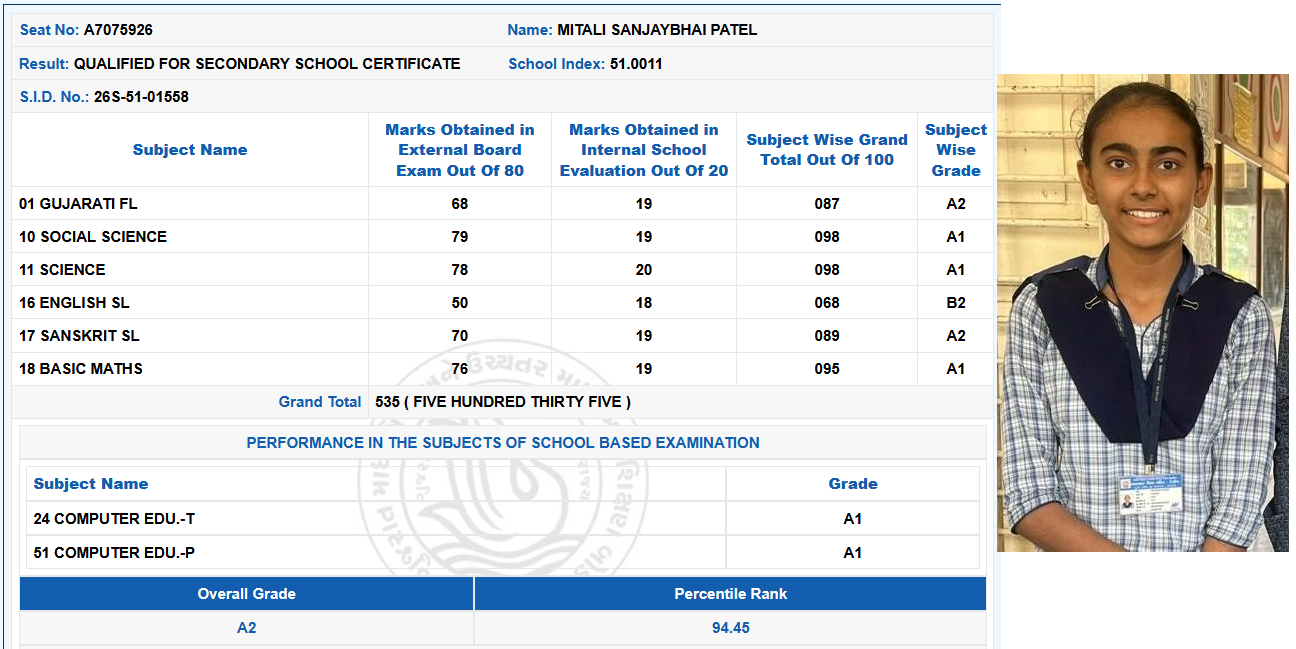Click the 18 BASIC MATHS subject cell
This screenshot has width=1296, height=649.
click(x=190, y=369)
